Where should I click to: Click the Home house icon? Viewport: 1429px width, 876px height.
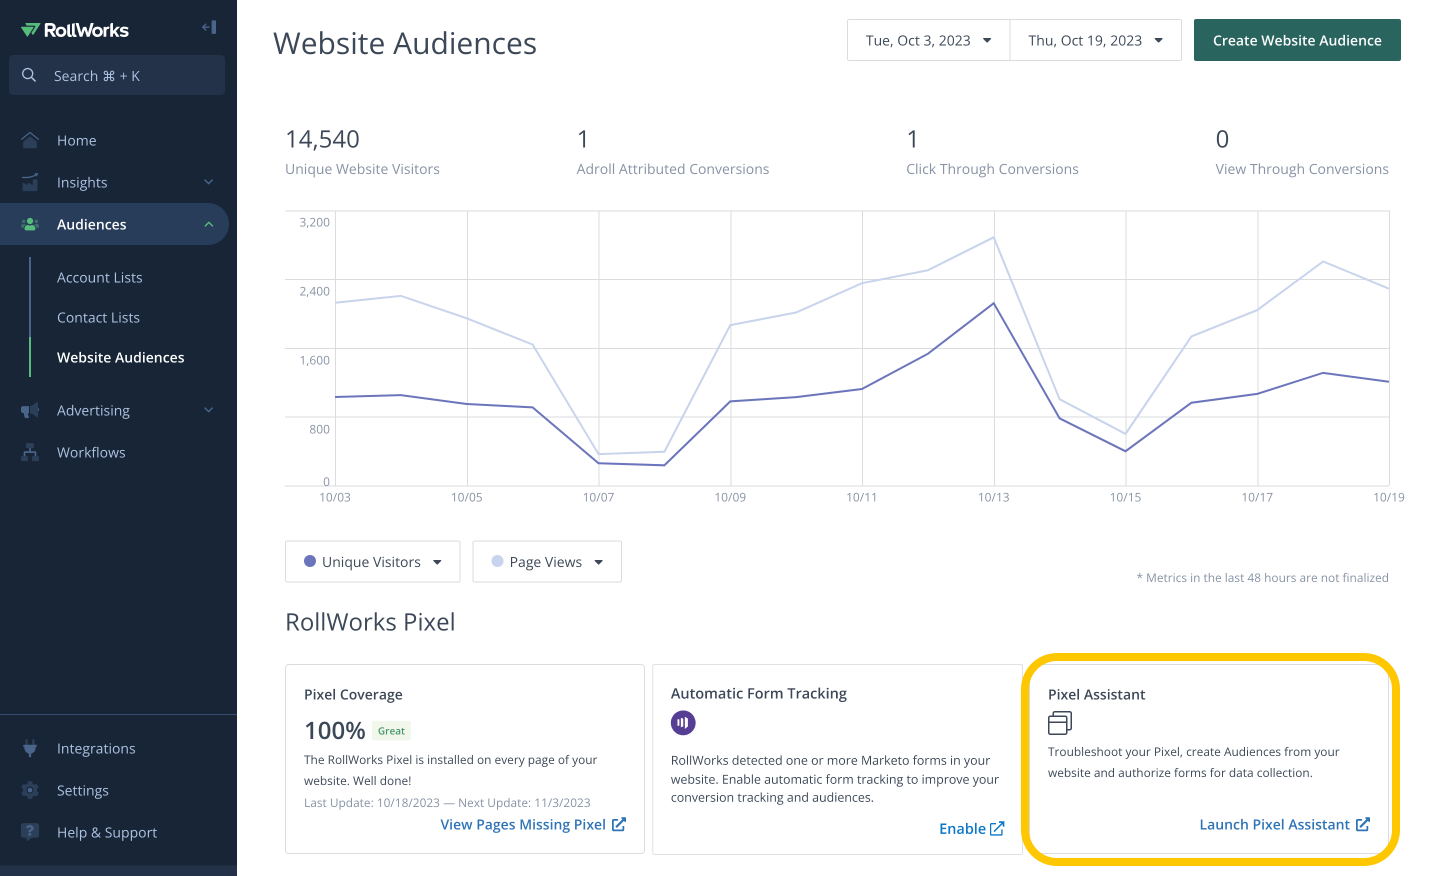point(30,140)
